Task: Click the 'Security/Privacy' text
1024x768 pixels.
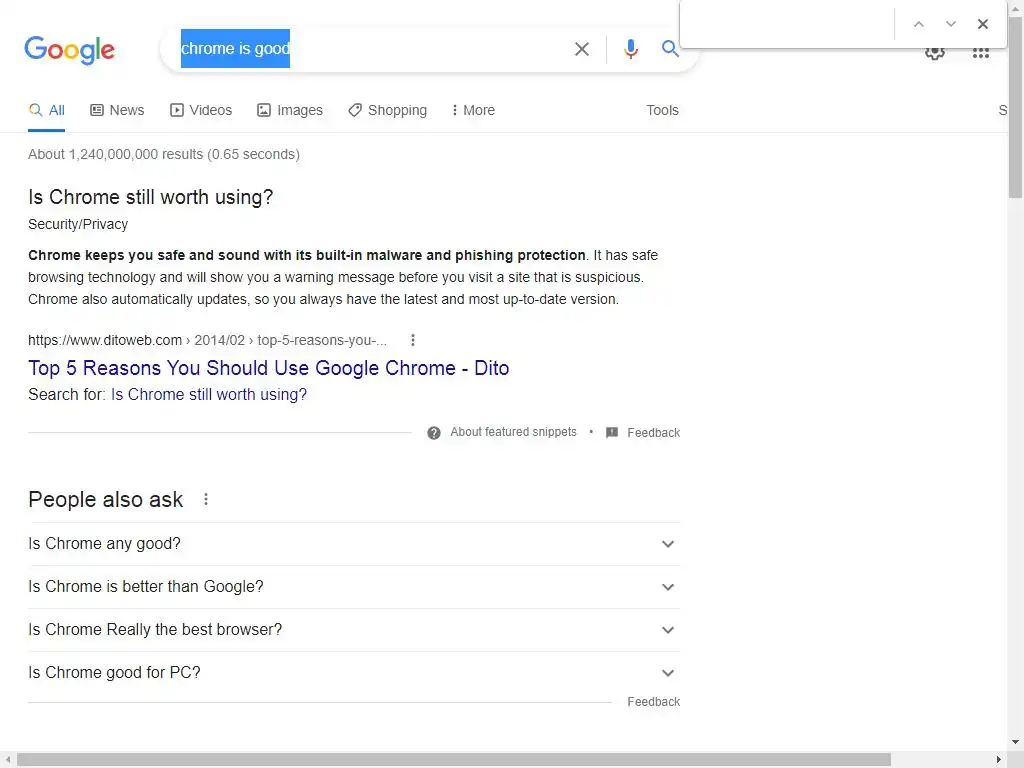Action: [x=78, y=225]
